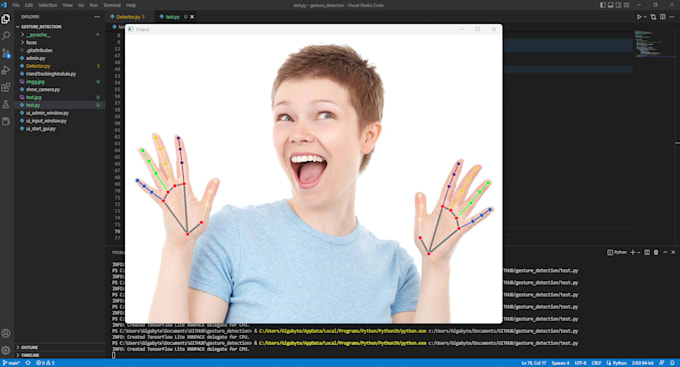Open the Testing flask icon view
This screenshot has height=367, width=680.
[x=6, y=104]
